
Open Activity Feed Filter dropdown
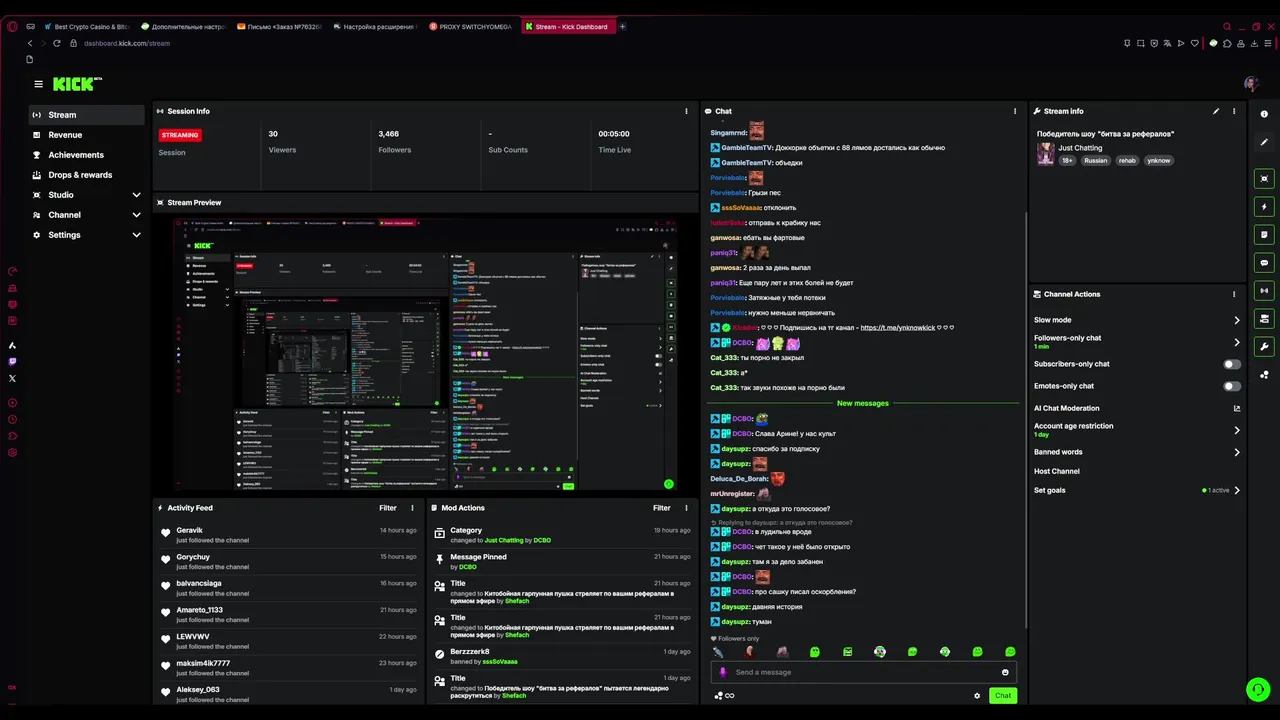tap(388, 508)
